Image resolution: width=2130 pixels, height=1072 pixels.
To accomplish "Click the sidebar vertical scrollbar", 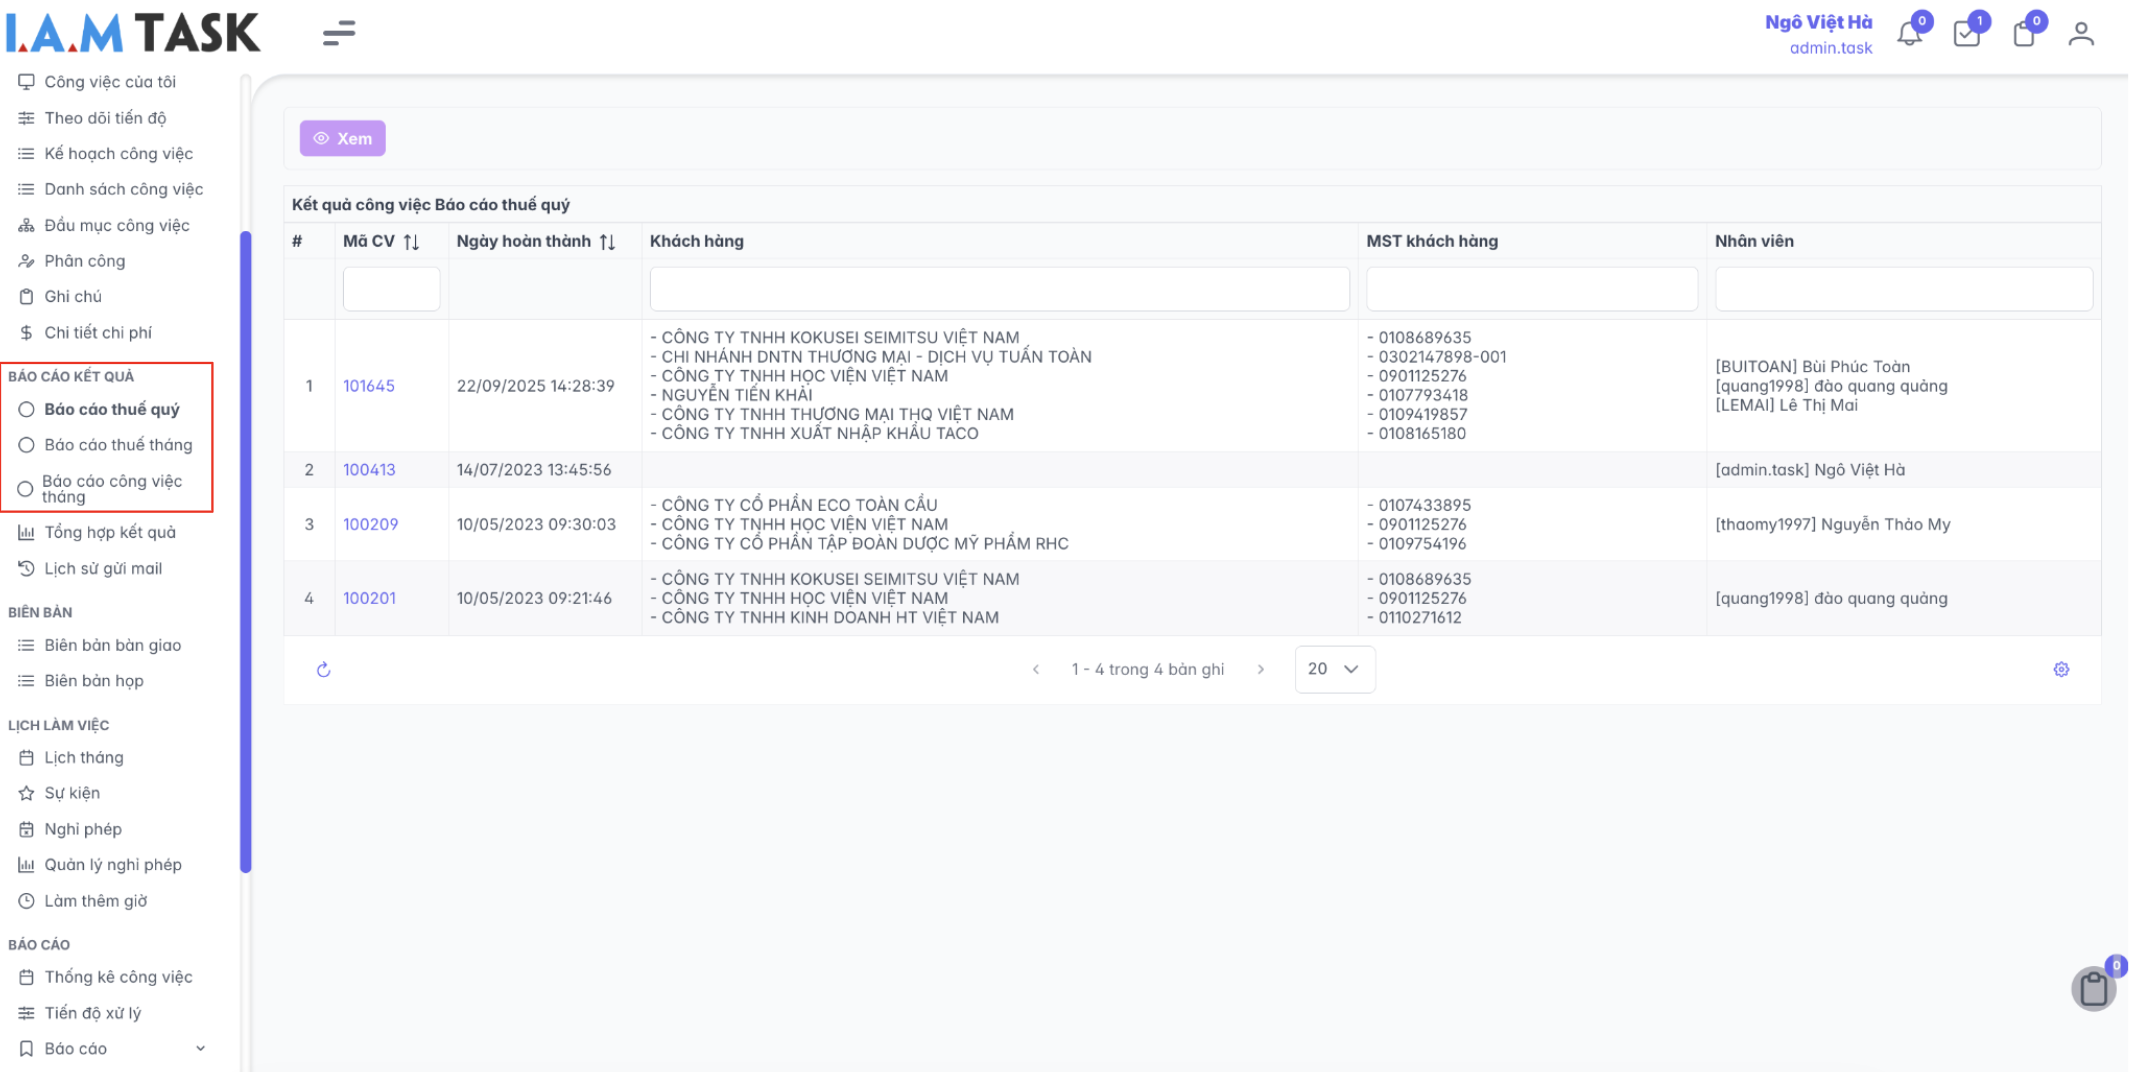I will point(246,550).
